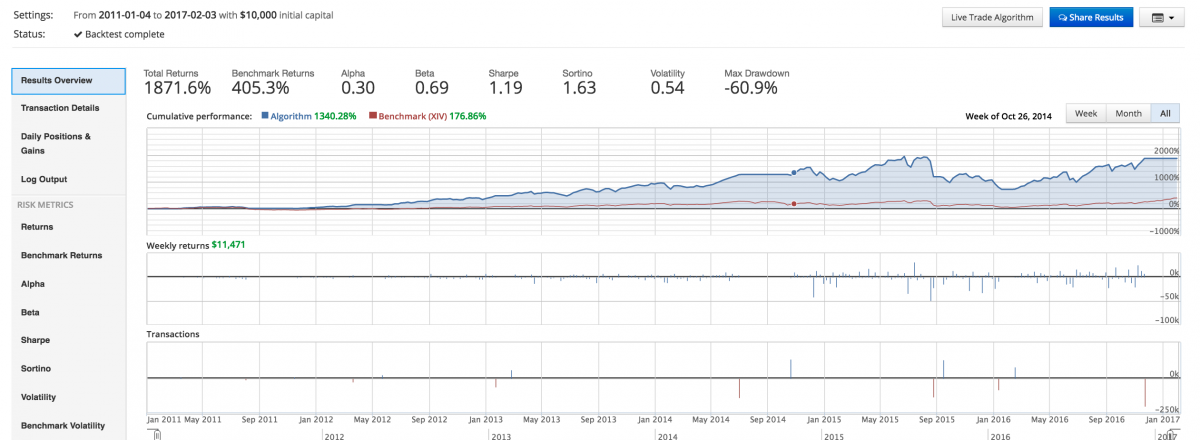Click the blue Algorithm legend swatch
Viewport: 1200px width, 440px height.
pos(264,116)
